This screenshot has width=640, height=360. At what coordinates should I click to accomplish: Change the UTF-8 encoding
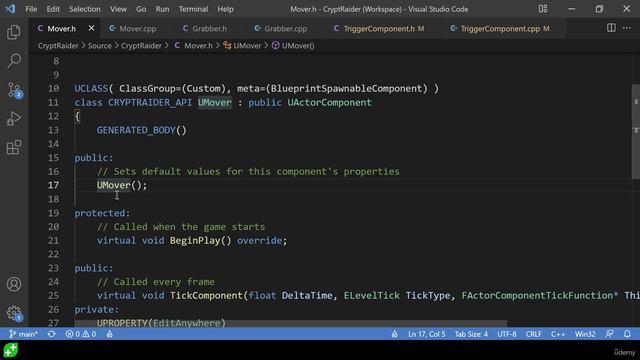click(507, 334)
